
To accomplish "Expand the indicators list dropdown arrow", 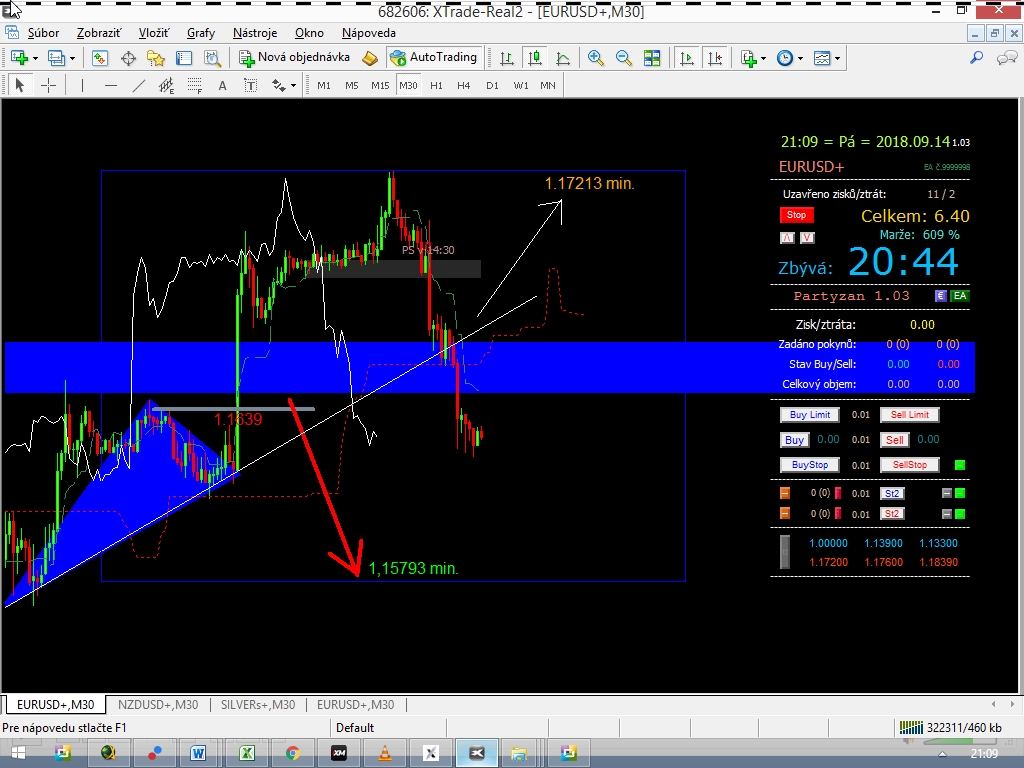I will pyautogui.click(x=763, y=59).
